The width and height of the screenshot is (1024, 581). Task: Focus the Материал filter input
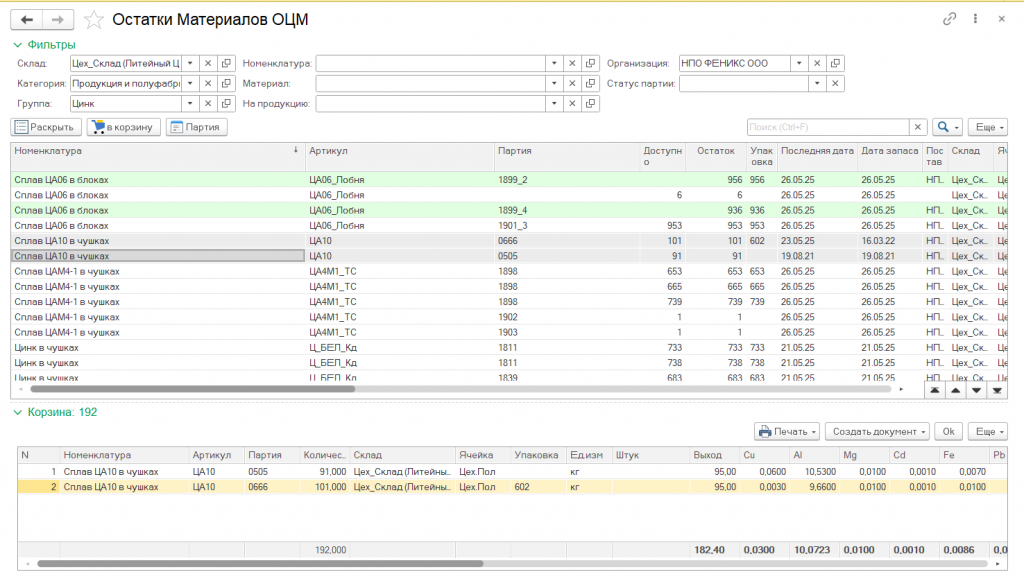(431, 84)
